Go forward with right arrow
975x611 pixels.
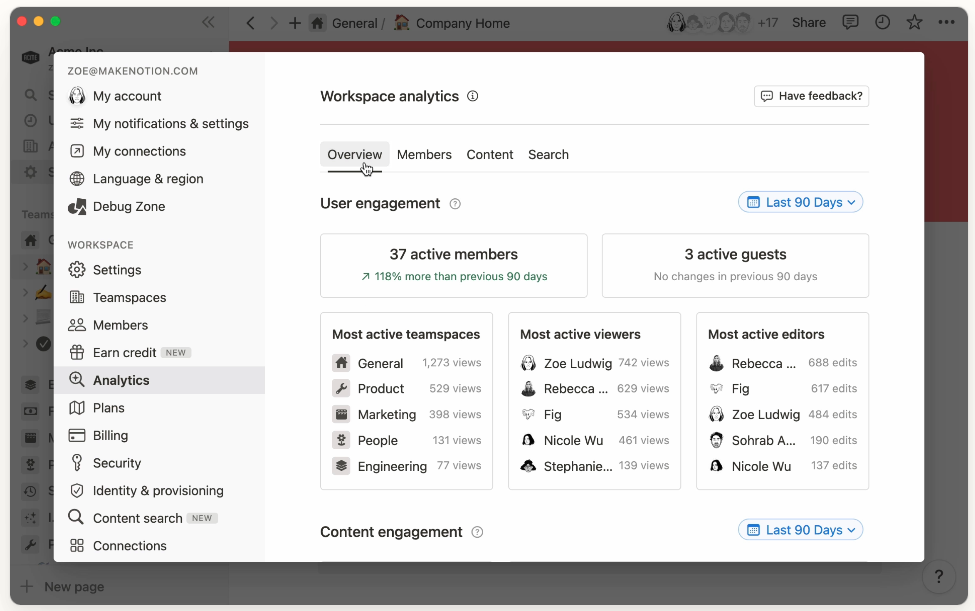click(274, 23)
